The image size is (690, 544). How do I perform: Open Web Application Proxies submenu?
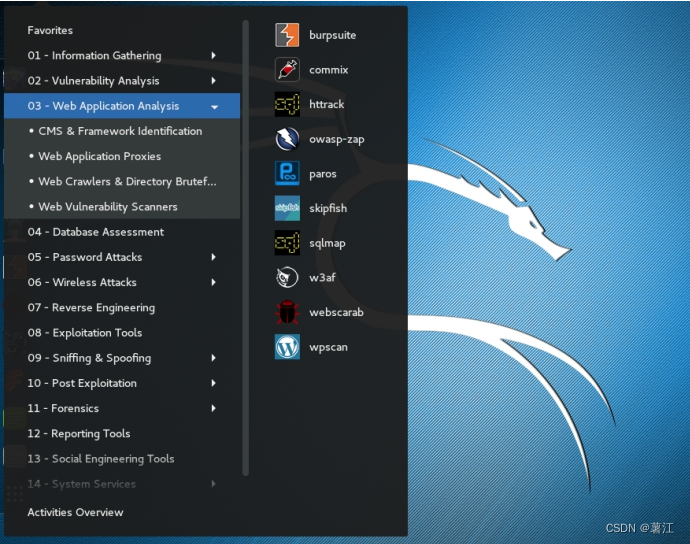click(x=122, y=156)
